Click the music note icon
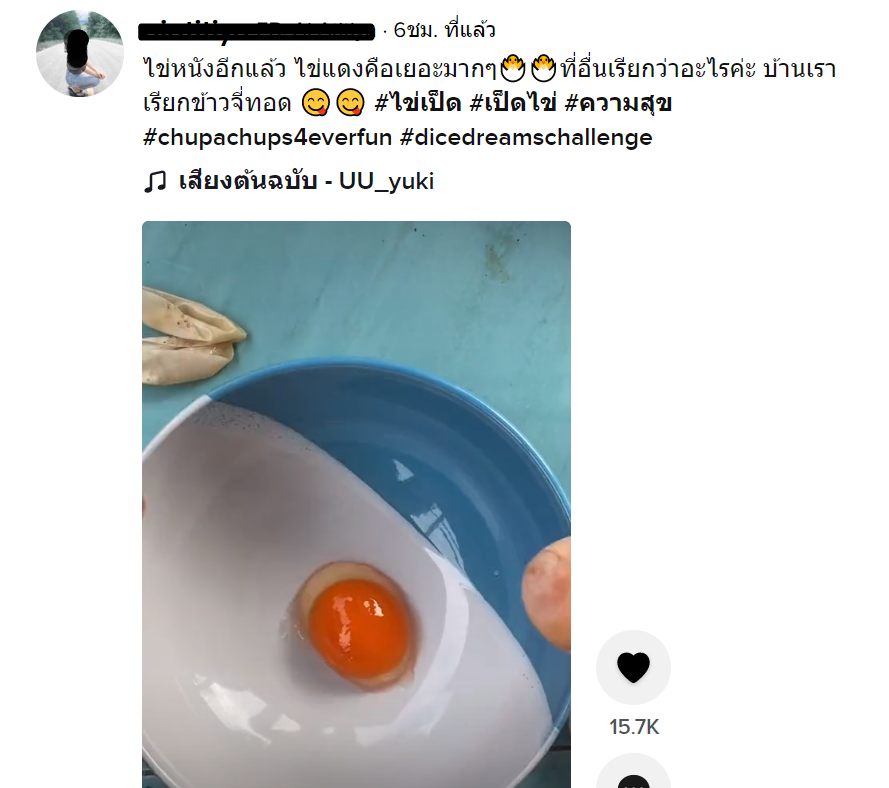The height and width of the screenshot is (788, 889). pos(155,181)
